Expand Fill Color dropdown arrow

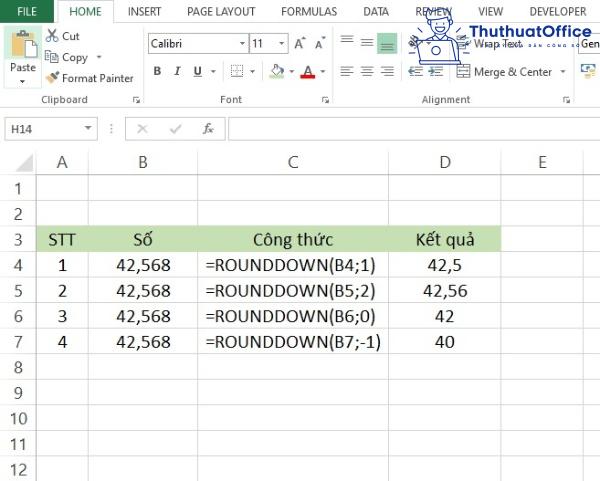tap(292, 71)
